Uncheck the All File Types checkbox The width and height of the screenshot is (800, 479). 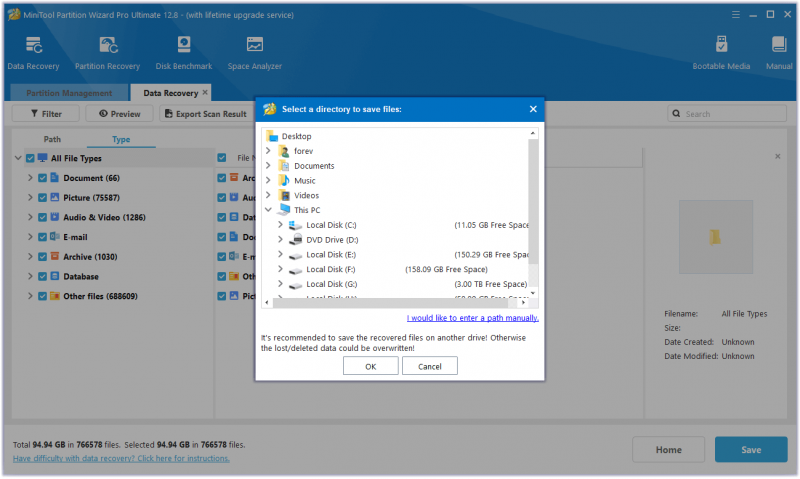click(x=30, y=158)
